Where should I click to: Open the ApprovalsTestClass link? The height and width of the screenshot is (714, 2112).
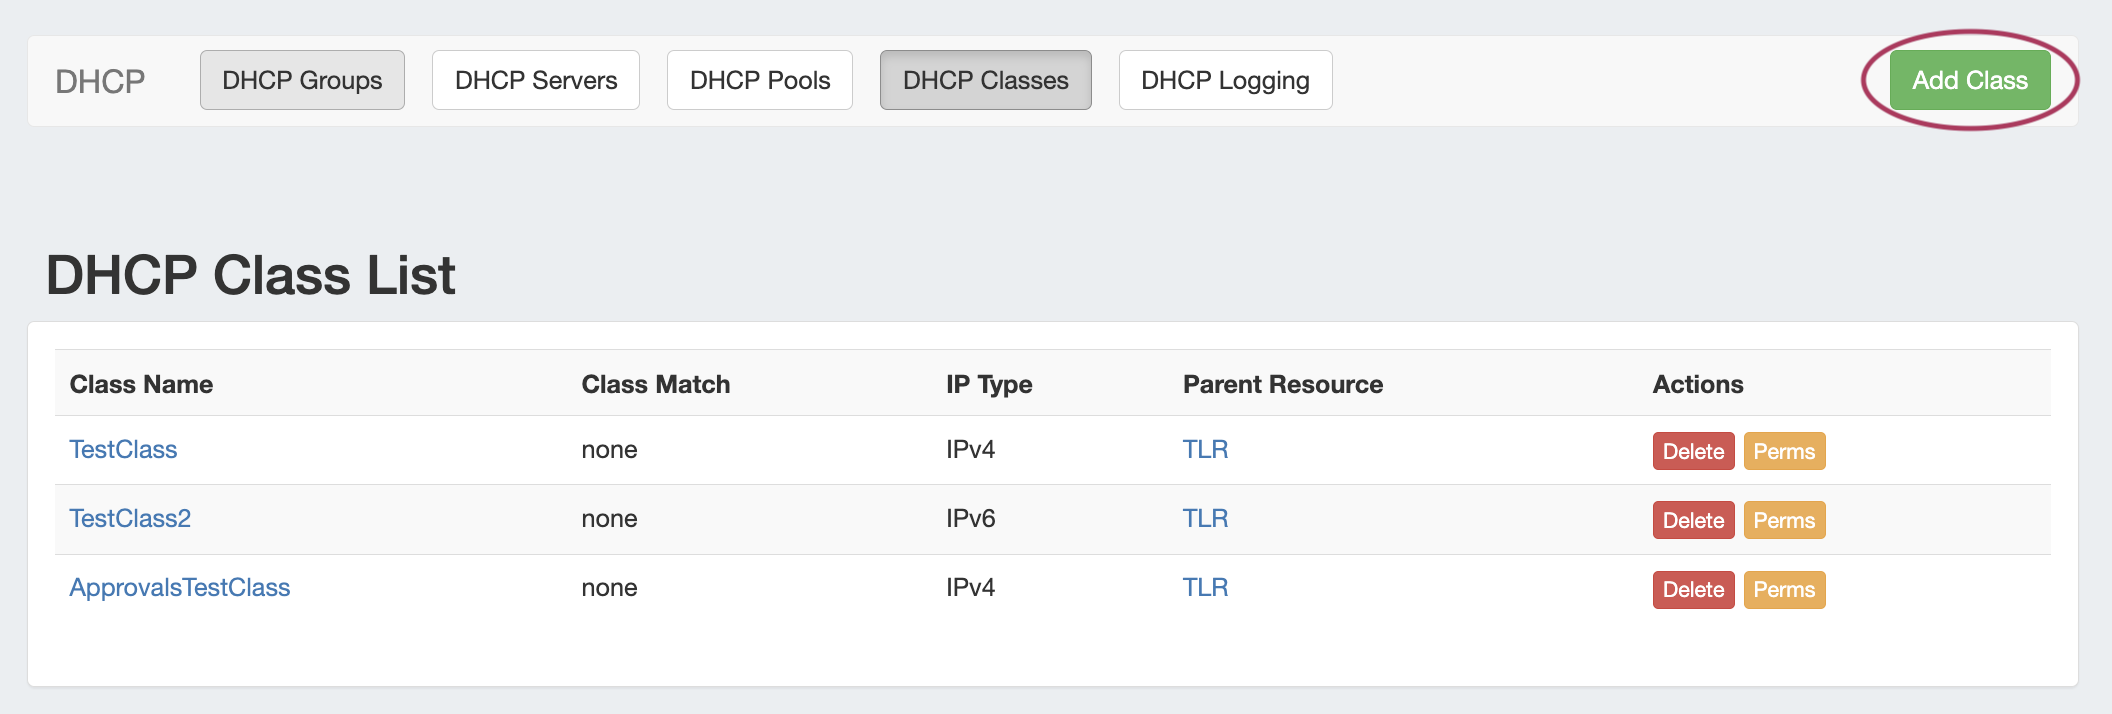[x=180, y=588]
